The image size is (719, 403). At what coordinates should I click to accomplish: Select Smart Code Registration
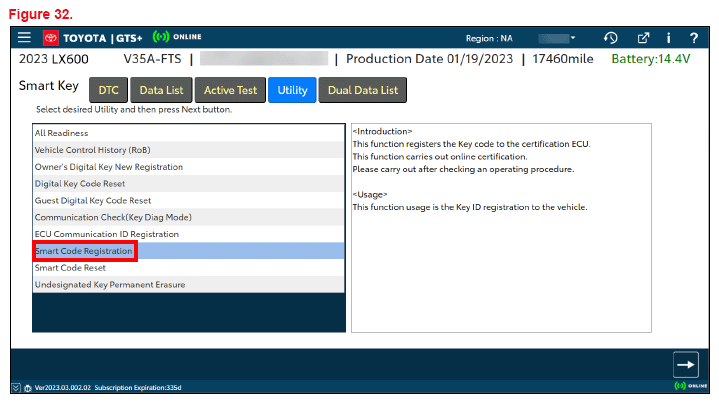(188, 251)
